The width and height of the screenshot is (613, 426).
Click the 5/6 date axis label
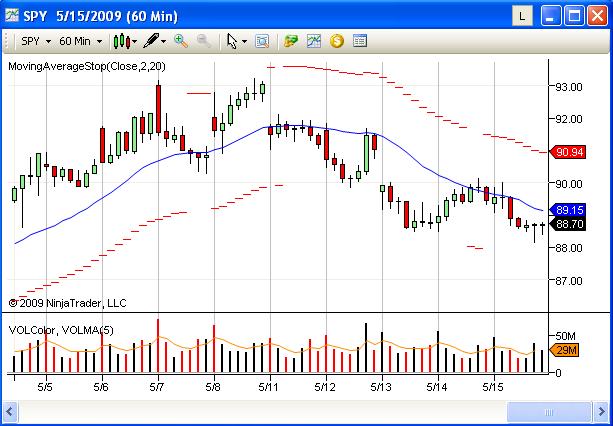coord(101,387)
